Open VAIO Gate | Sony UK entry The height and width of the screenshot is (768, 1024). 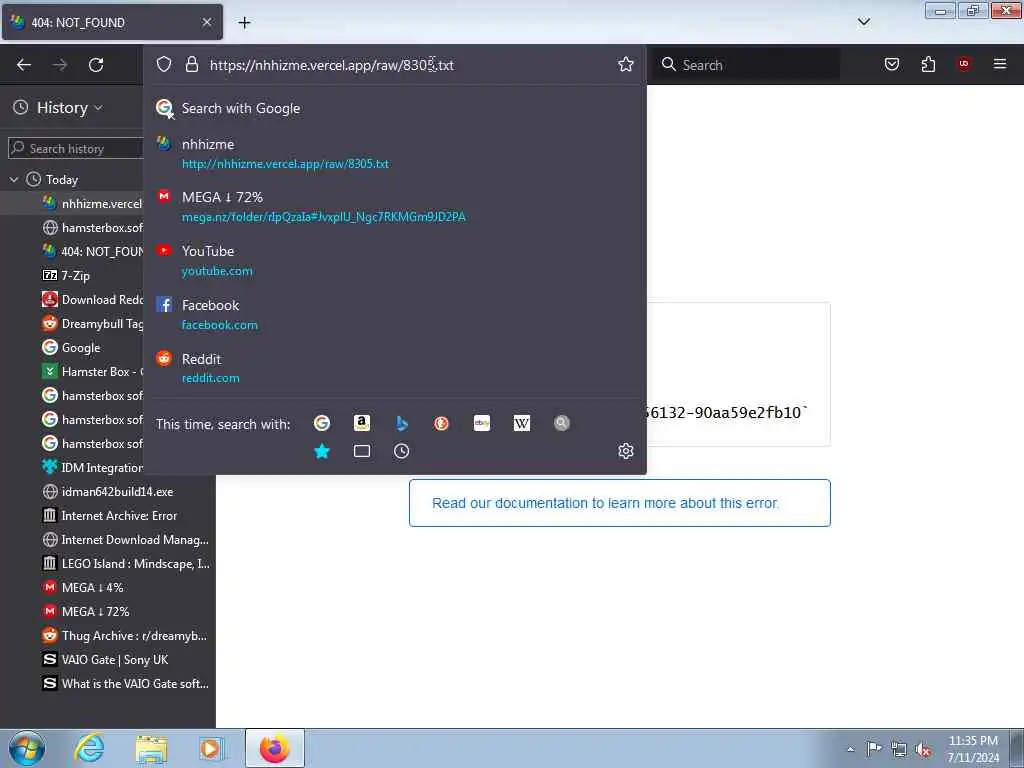[x=105, y=660]
